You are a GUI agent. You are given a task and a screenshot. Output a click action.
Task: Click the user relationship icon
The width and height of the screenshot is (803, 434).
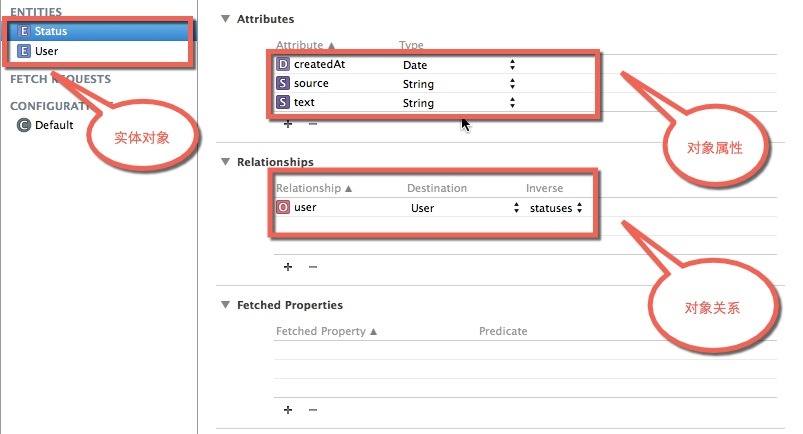pos(283,208)
